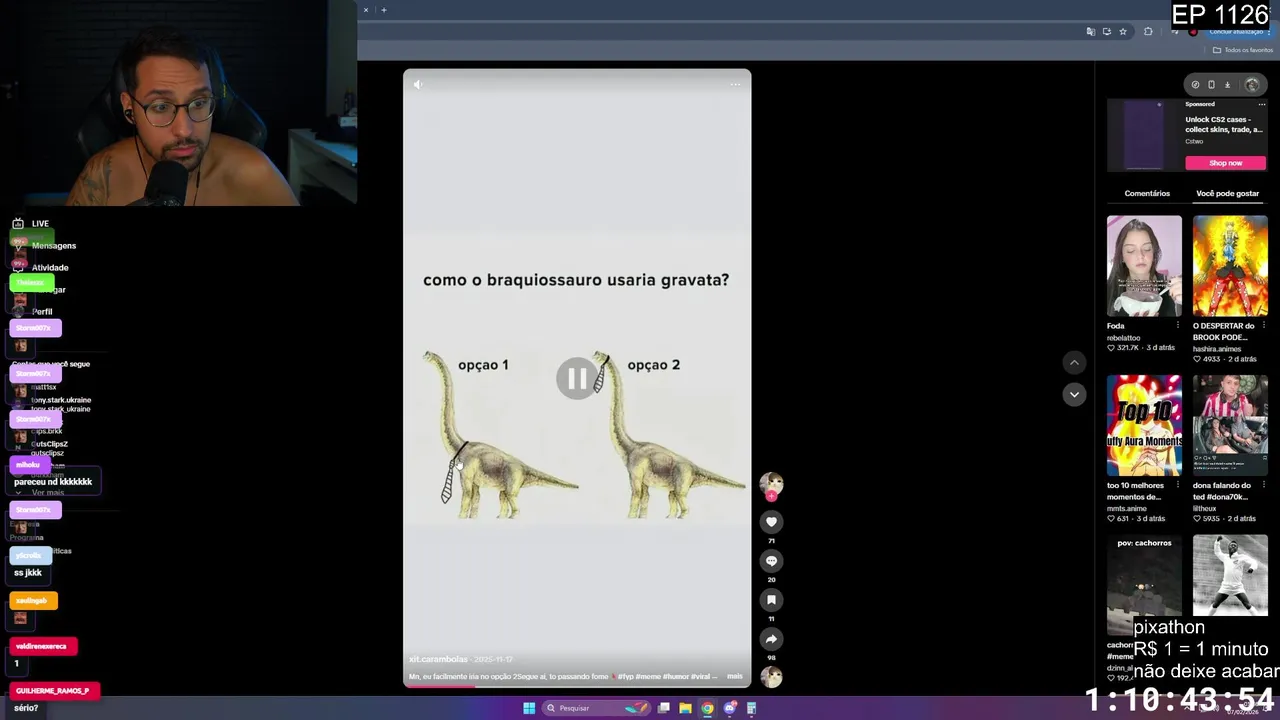Switch to the 'Você pode gostar' tab
1280x720 pixels.
click(1227, 193)
